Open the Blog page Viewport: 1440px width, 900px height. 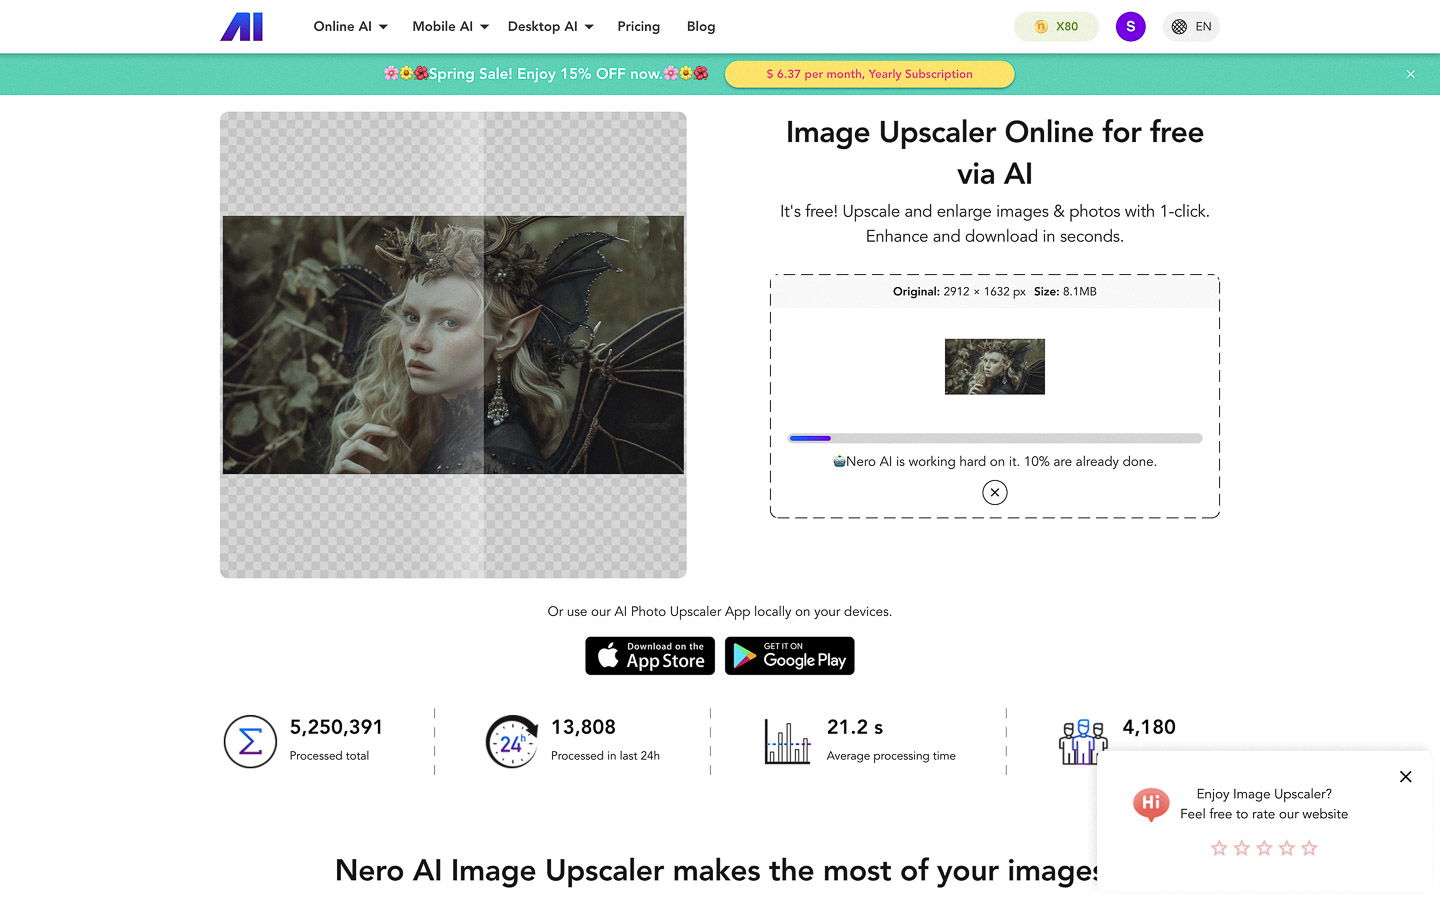coord(701,26)
